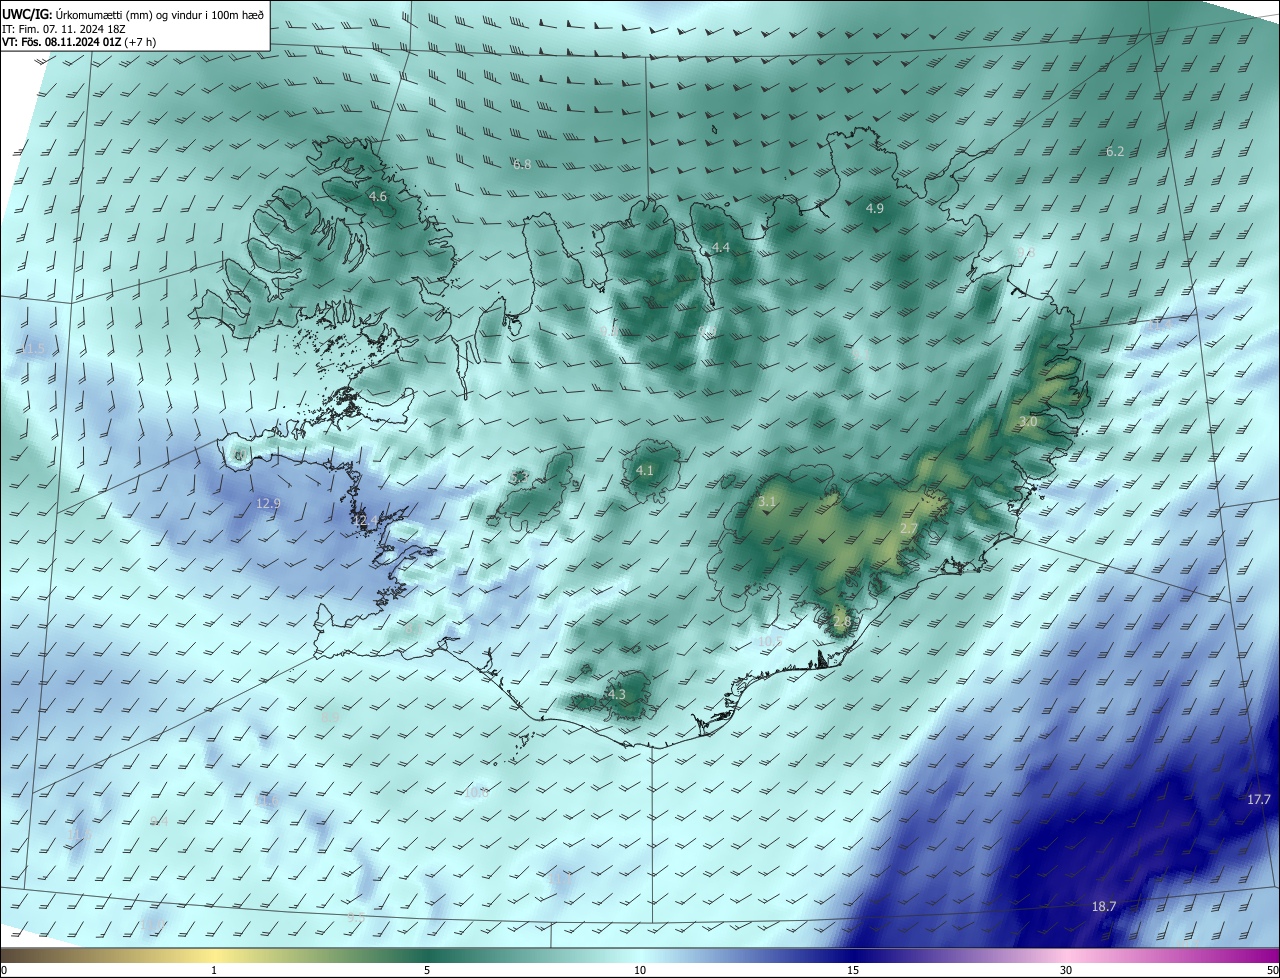Click the 4.1 value on the glacier
The height and width of the screenshot is (978, 1280).
[645, 470]
